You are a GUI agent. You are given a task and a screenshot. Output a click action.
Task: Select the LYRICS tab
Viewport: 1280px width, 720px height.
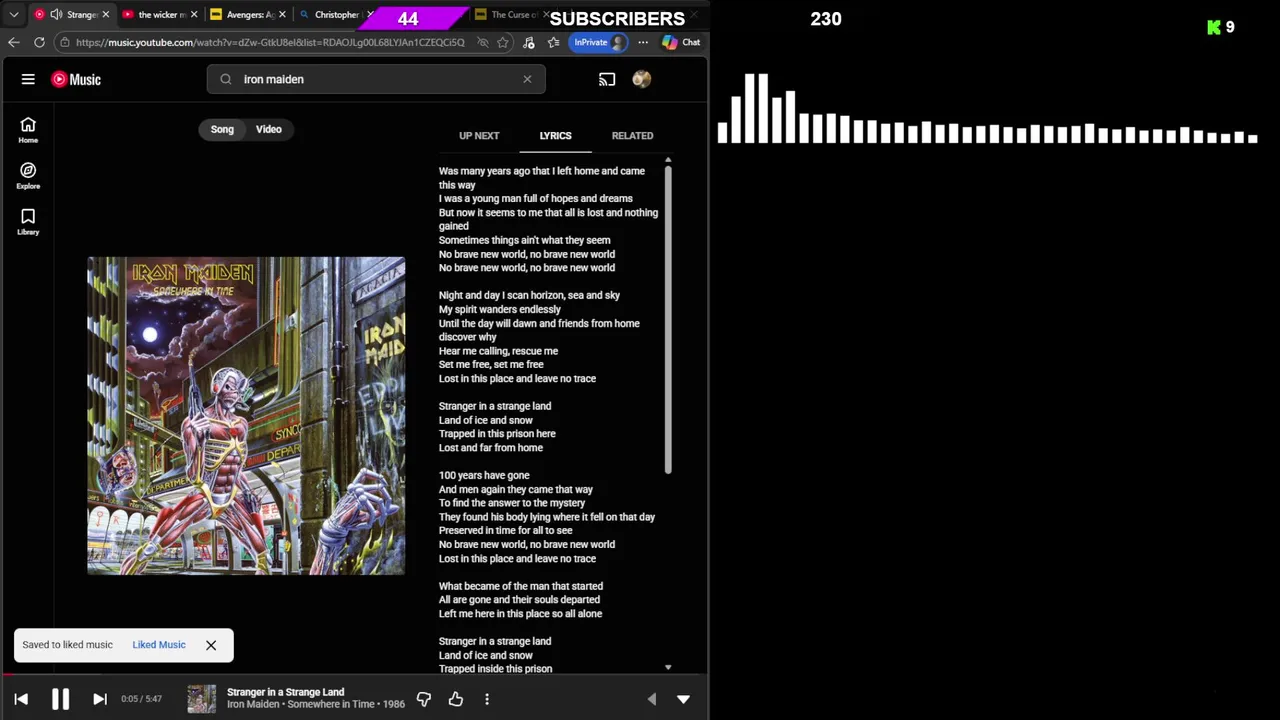555,136
